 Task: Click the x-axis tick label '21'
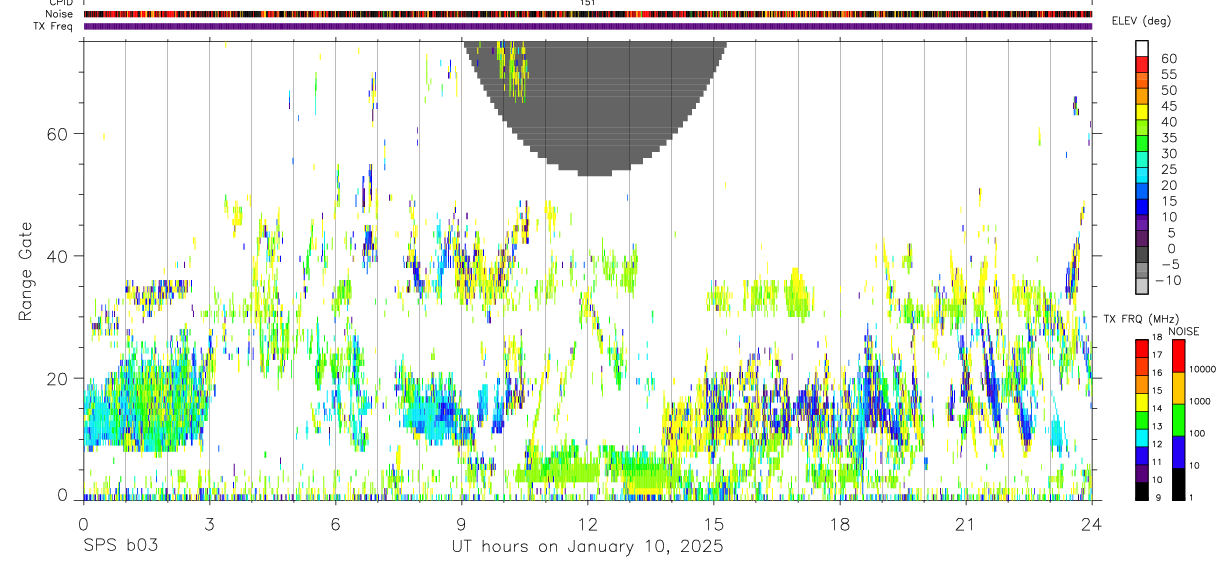966,524
